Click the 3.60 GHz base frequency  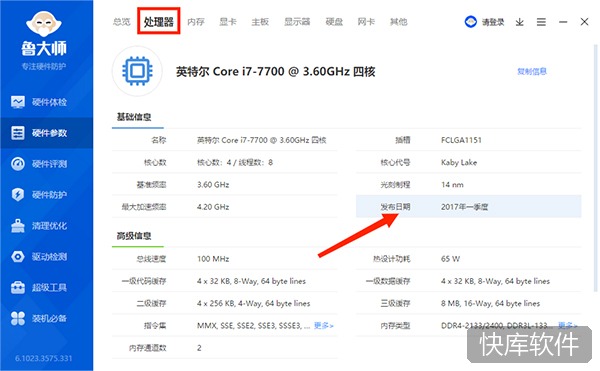(x=213, y=185)
